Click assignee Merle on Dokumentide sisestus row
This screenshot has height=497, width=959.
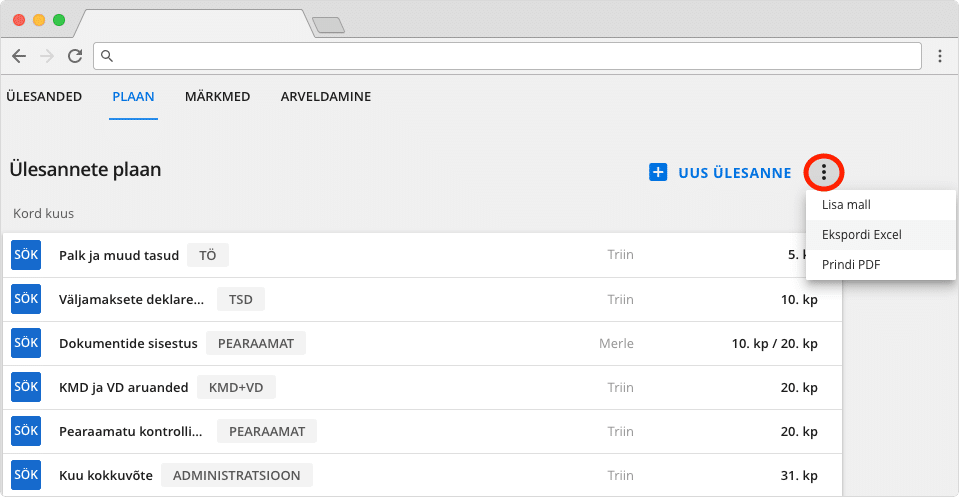(x=616, y=344)
